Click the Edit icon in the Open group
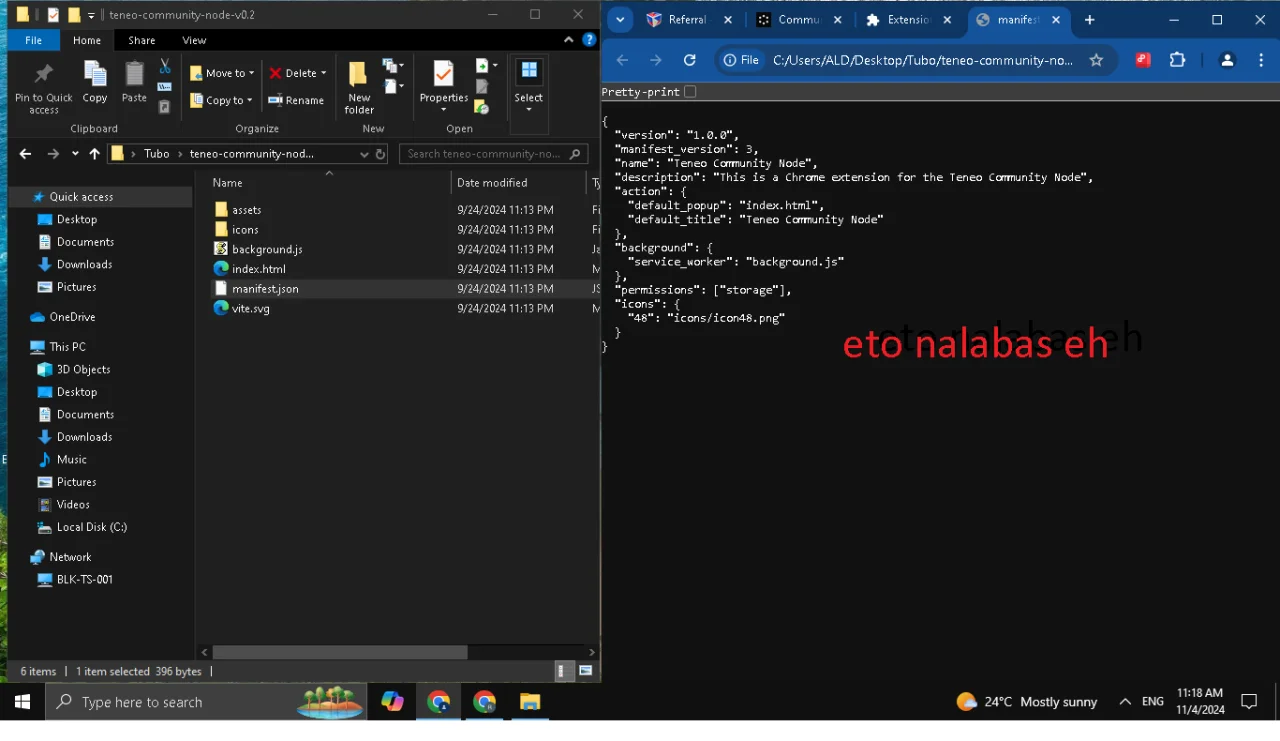Image resolution: width=1280 pixels, height=741 pixels. click(482, 87)
